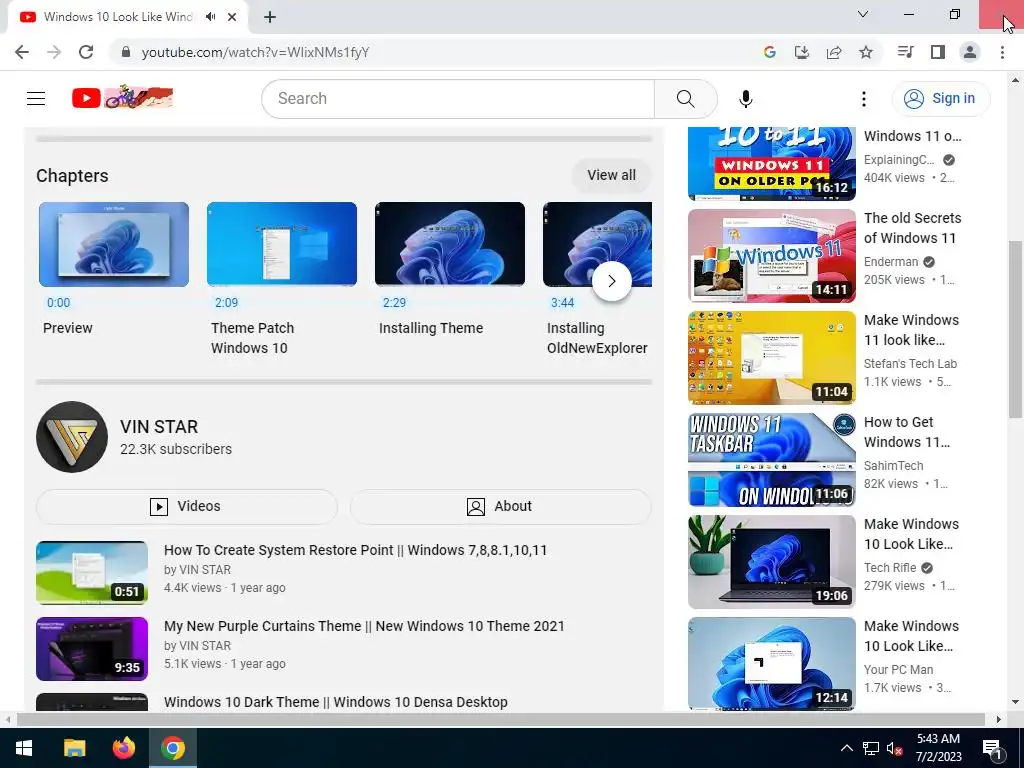Toggle Chrome side panel icon
Image resolution: width=1024 pixels, height=768 pixels.
click(938, 52)
